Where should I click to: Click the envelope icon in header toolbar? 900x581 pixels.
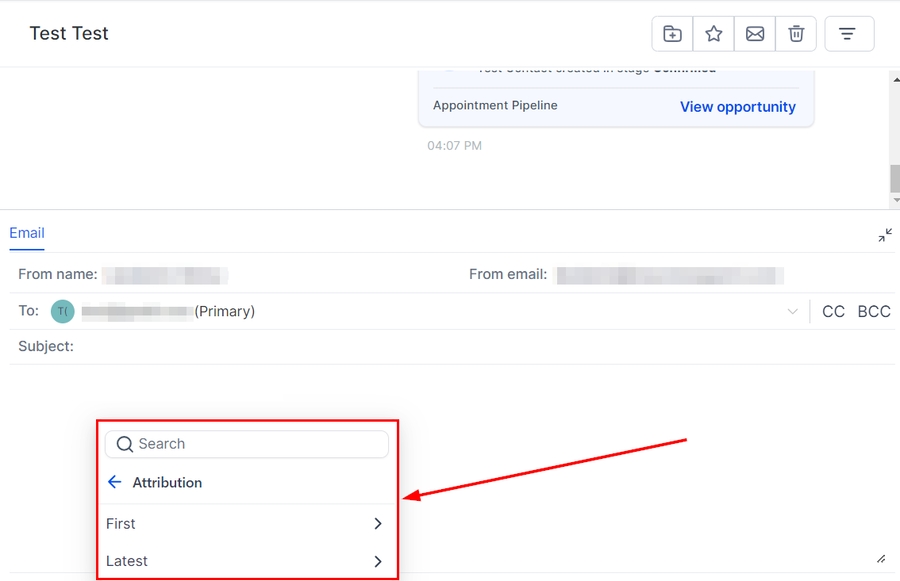pos(755,34)
